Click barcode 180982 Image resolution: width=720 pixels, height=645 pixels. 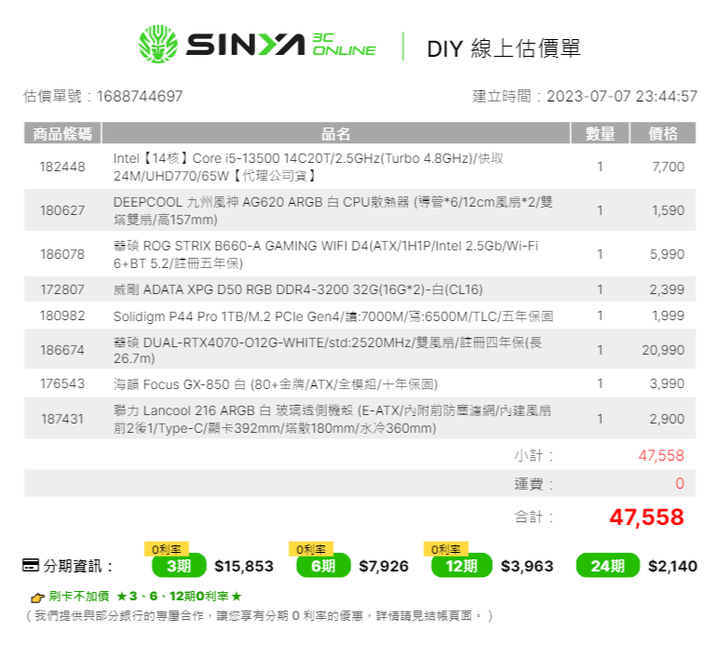pyautogui.click(x=62, y=316)
